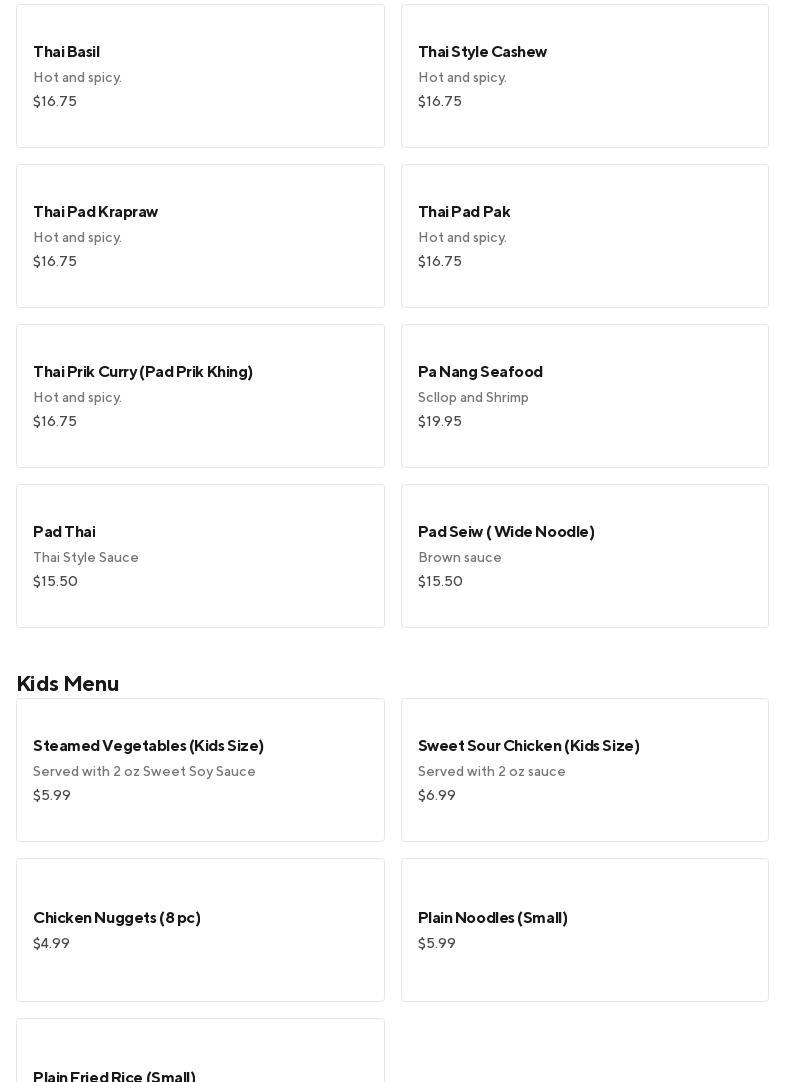Open Steamed Vegetables (Kids Size) item
Viewport: 785px width, 1082px height.
click(200, 770)
